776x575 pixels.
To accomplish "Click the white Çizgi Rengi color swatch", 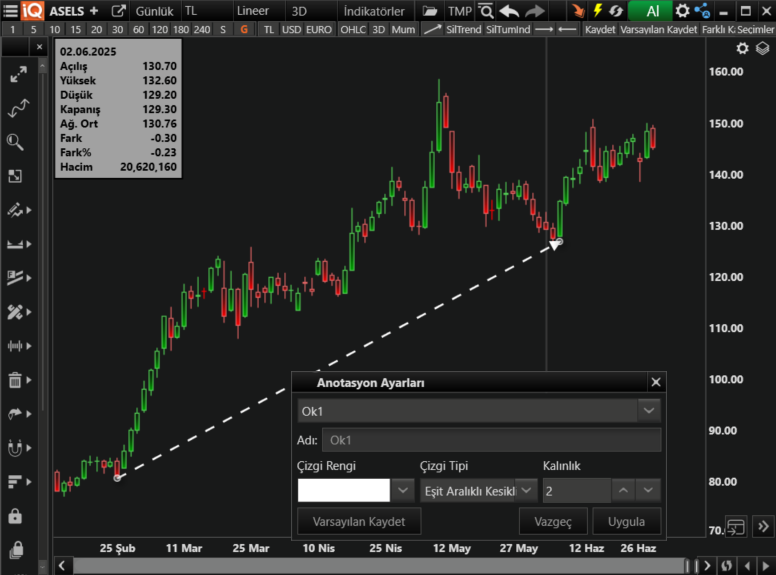I will [x=343, y=491].
